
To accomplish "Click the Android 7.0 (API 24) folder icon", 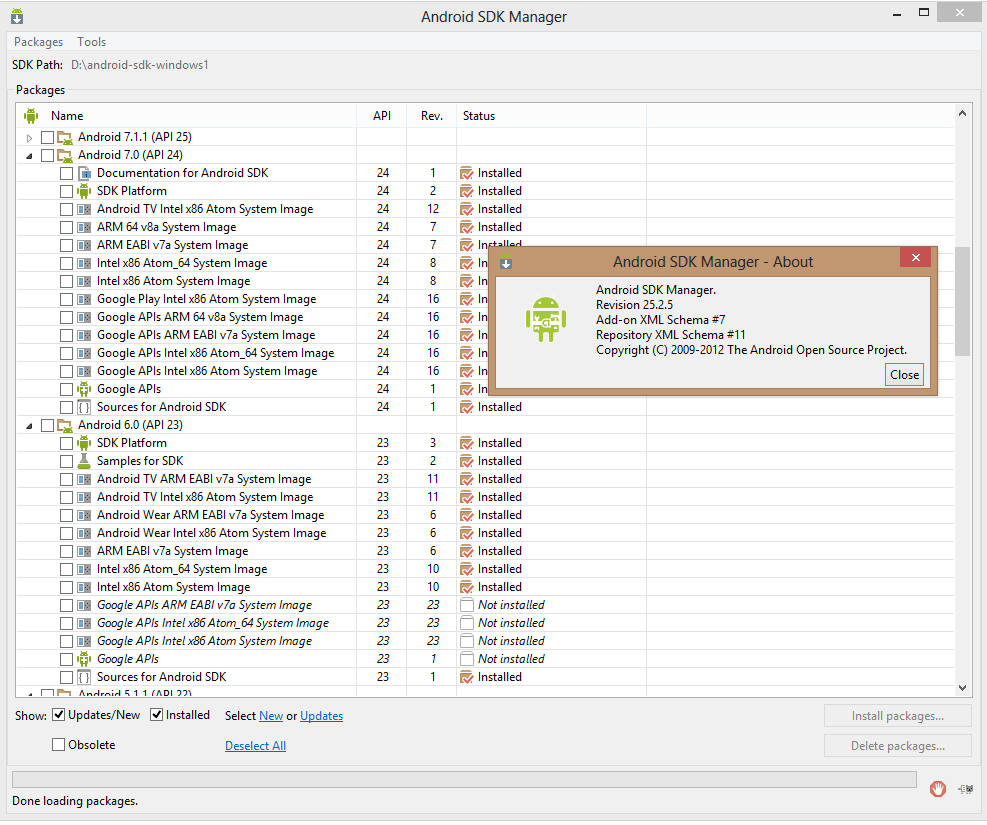I will click(x=65, y=155).
